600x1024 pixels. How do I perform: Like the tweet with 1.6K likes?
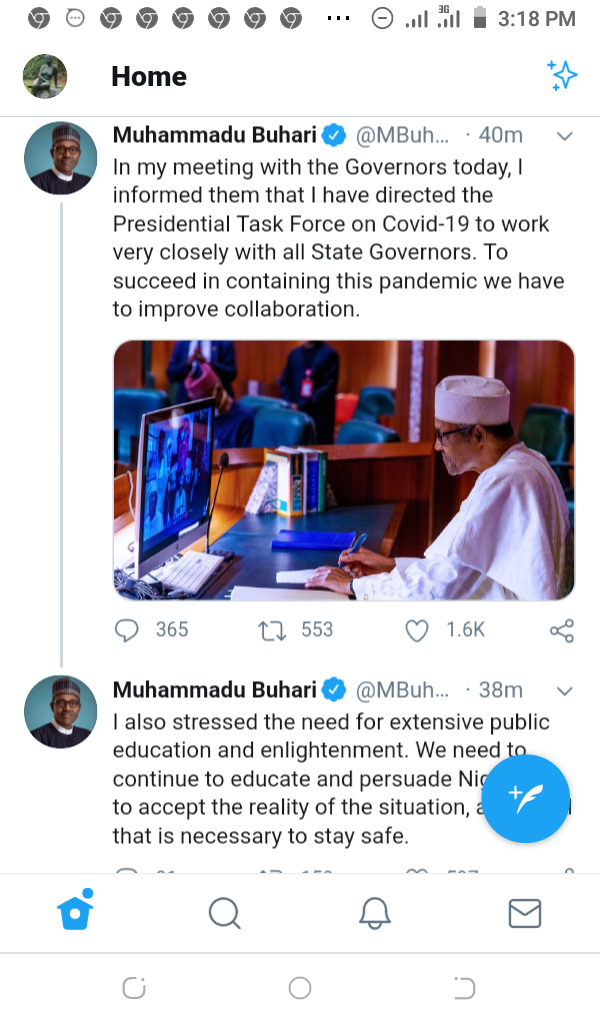(416, 630)
